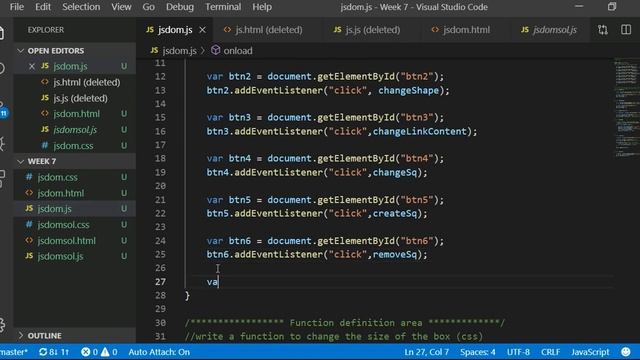Select jsdomsol.js in Open Editors list

(x=75, y=129)
